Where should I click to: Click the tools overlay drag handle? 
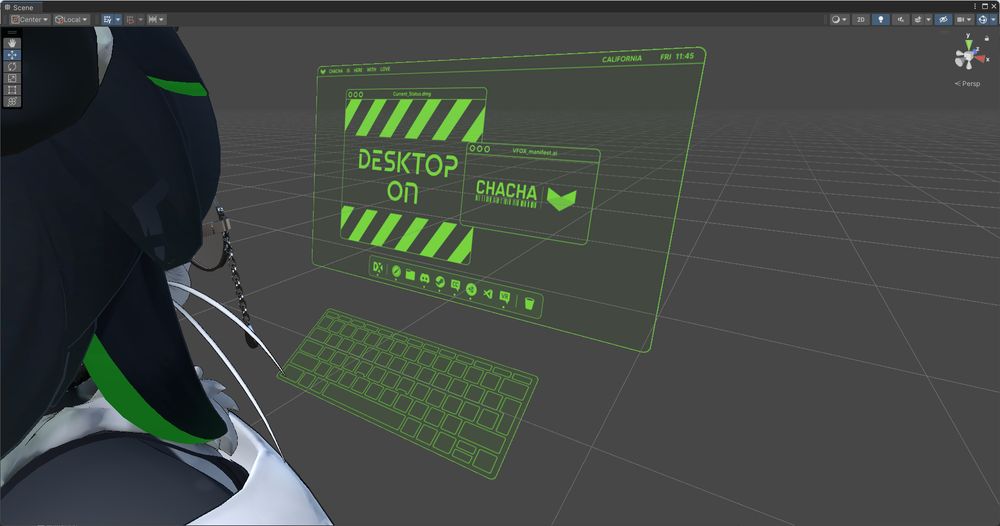point(12,32)
